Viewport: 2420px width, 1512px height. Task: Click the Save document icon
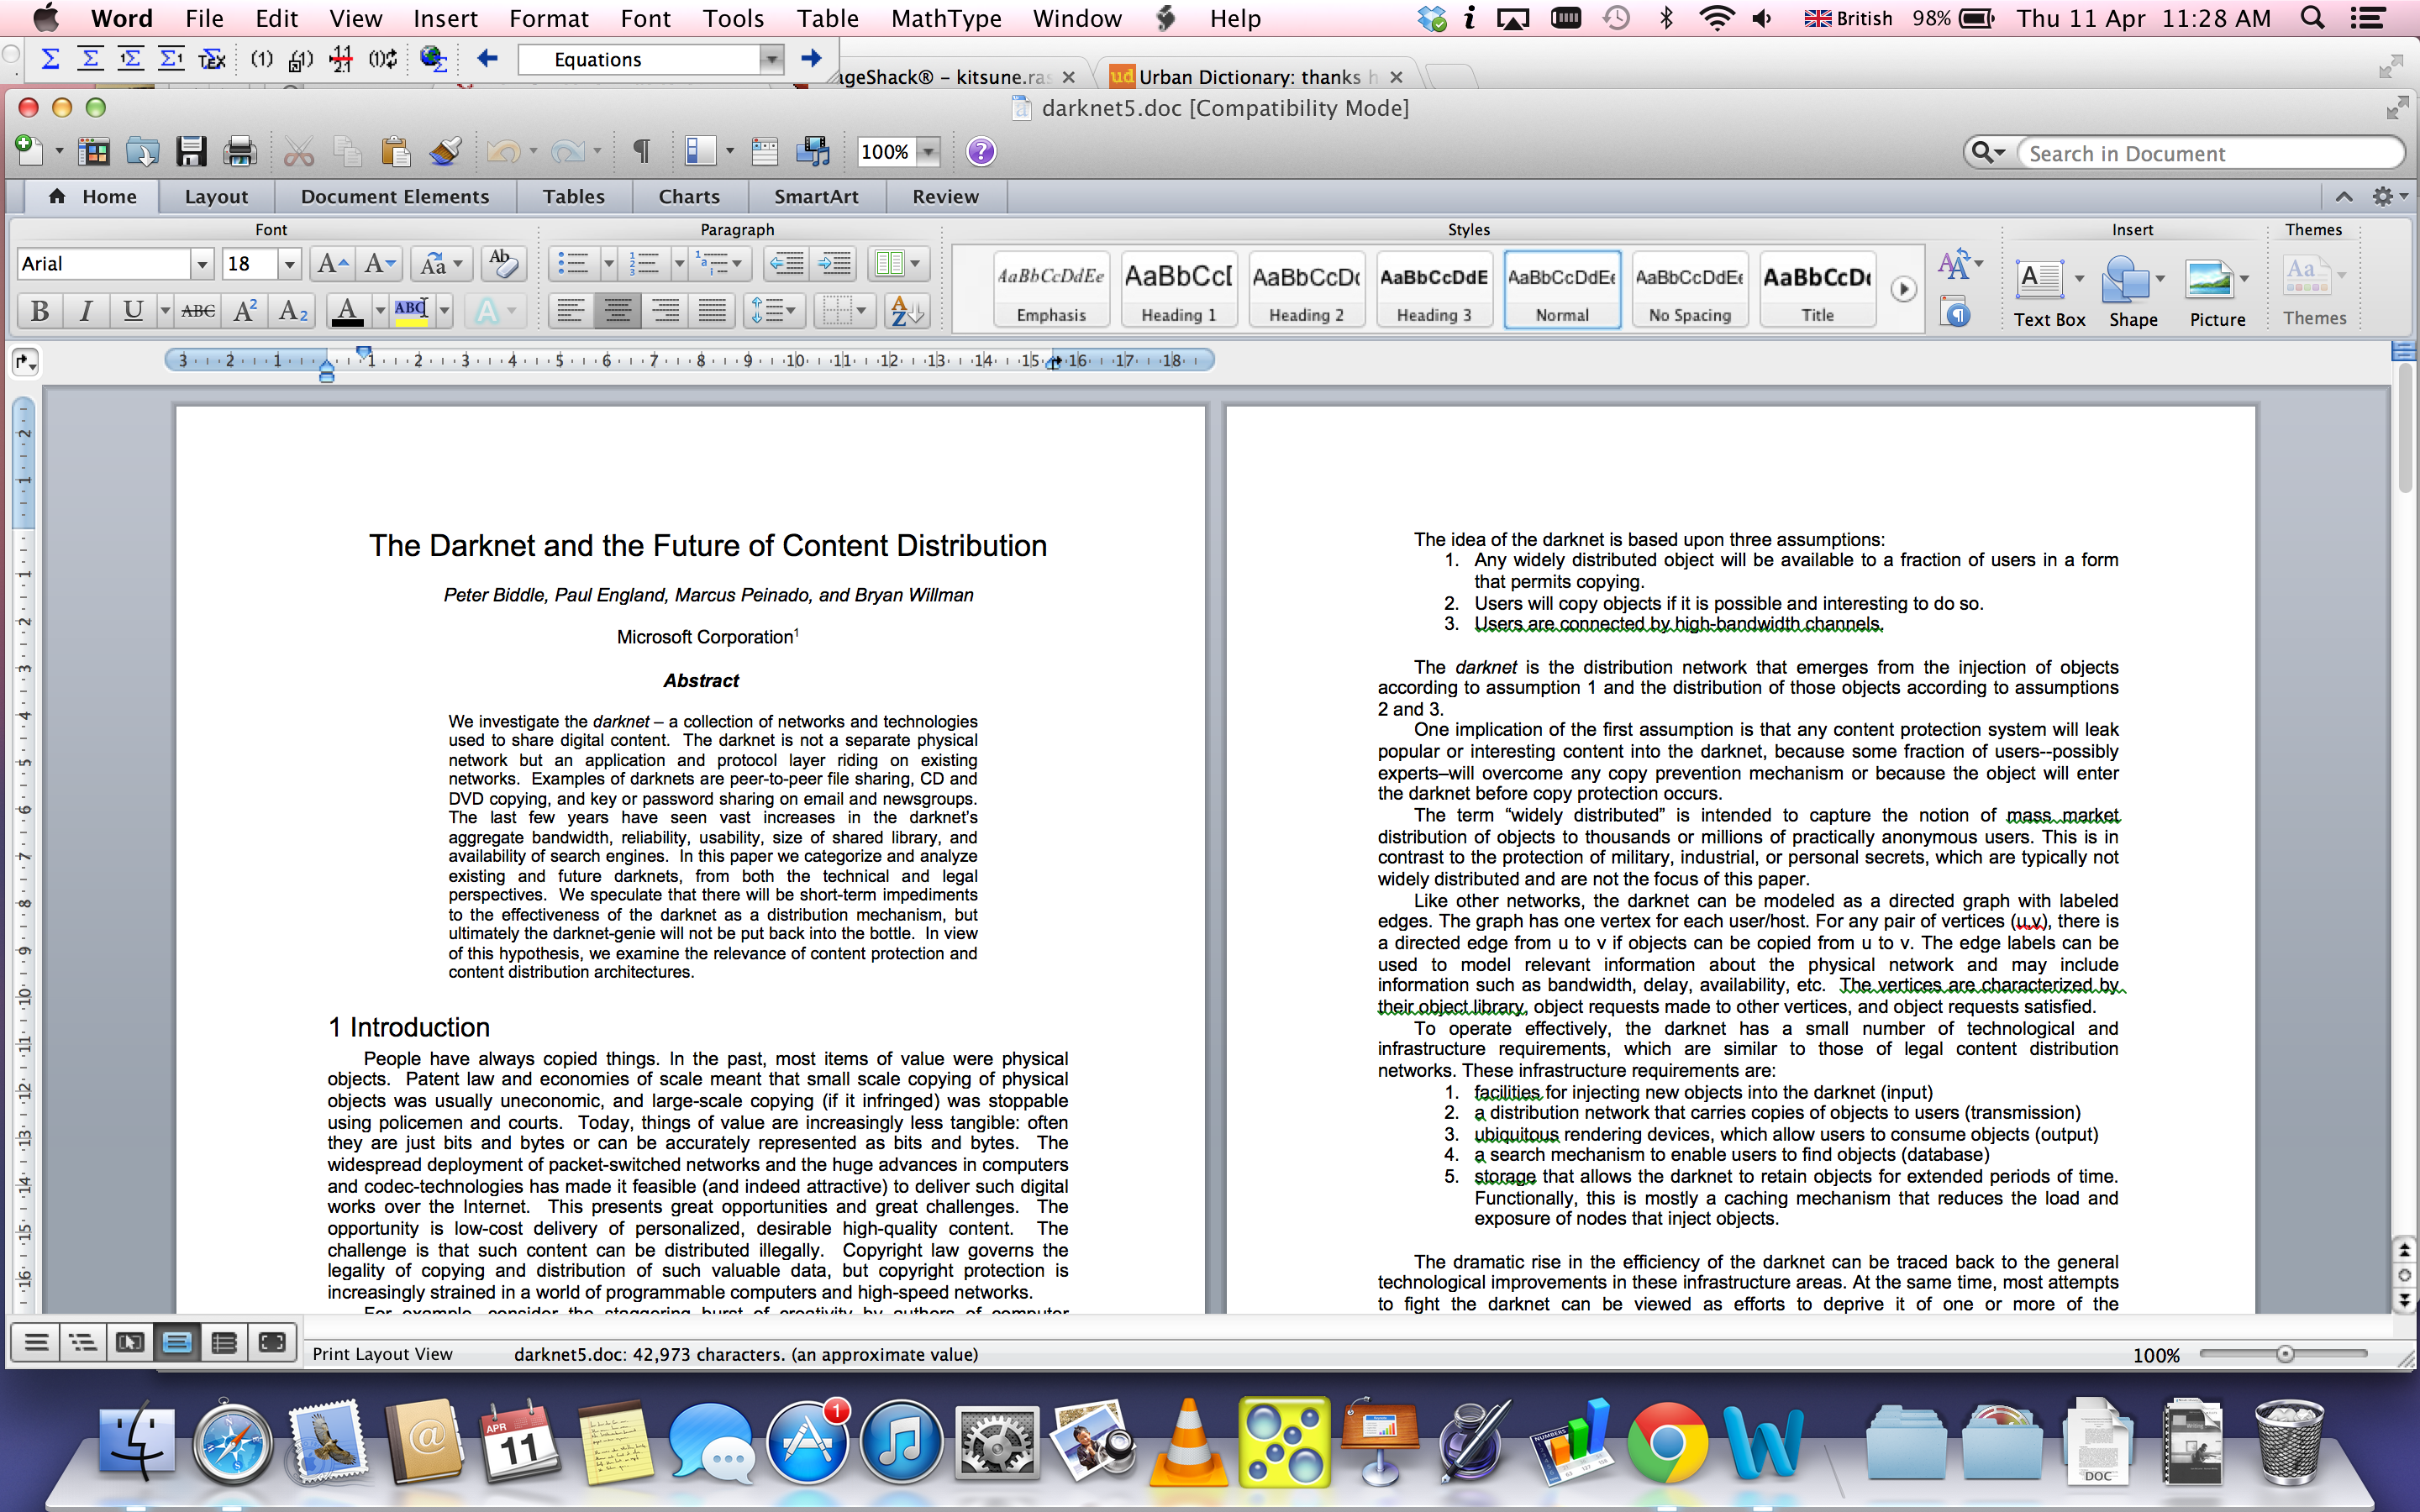tap(190, 152)
